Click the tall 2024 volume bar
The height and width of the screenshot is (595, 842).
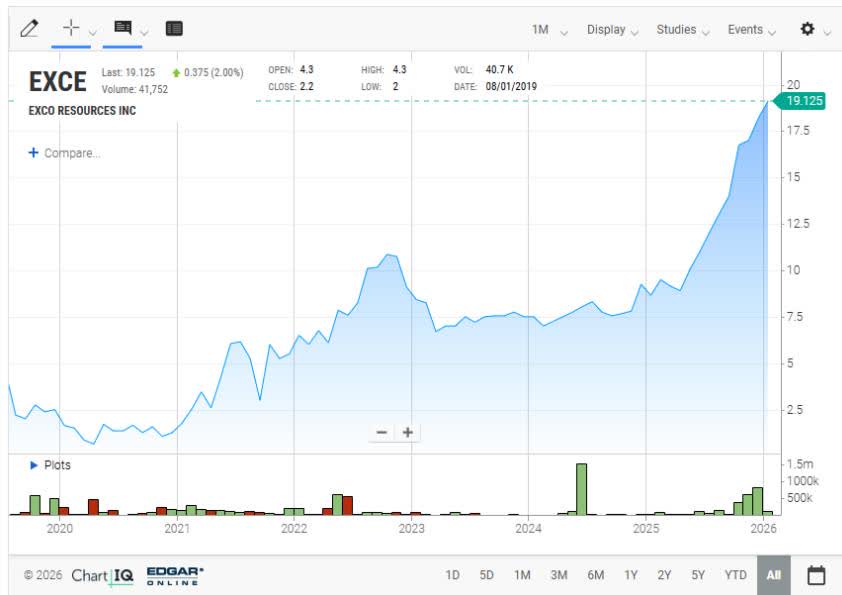click(x=581, y=489)
